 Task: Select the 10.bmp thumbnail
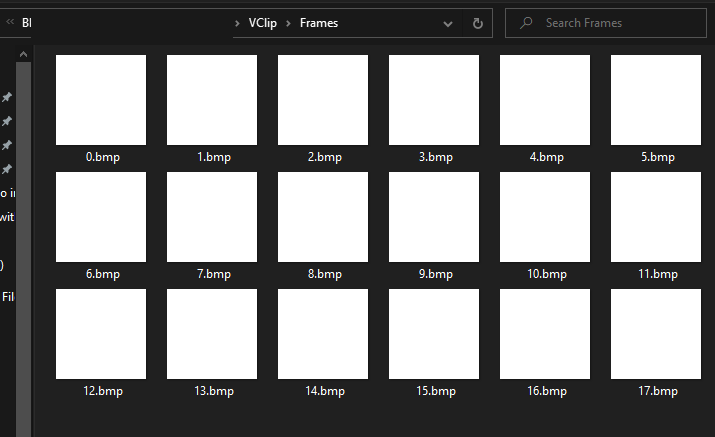tap(545, 217)
